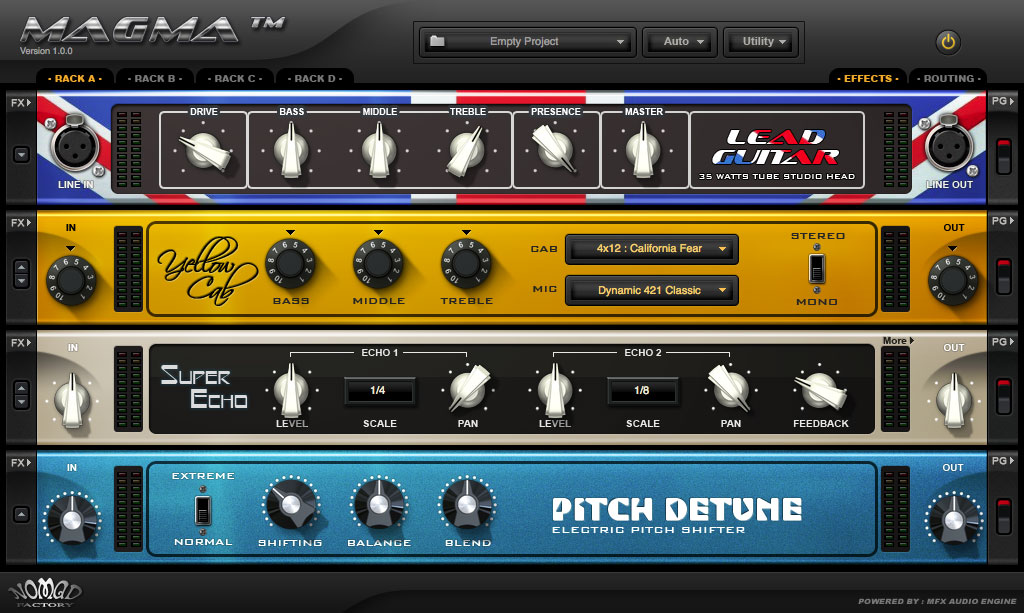
Task: Toggle the Extreme/Normal switch on Pitch Detune
Action: coord(203,508)
